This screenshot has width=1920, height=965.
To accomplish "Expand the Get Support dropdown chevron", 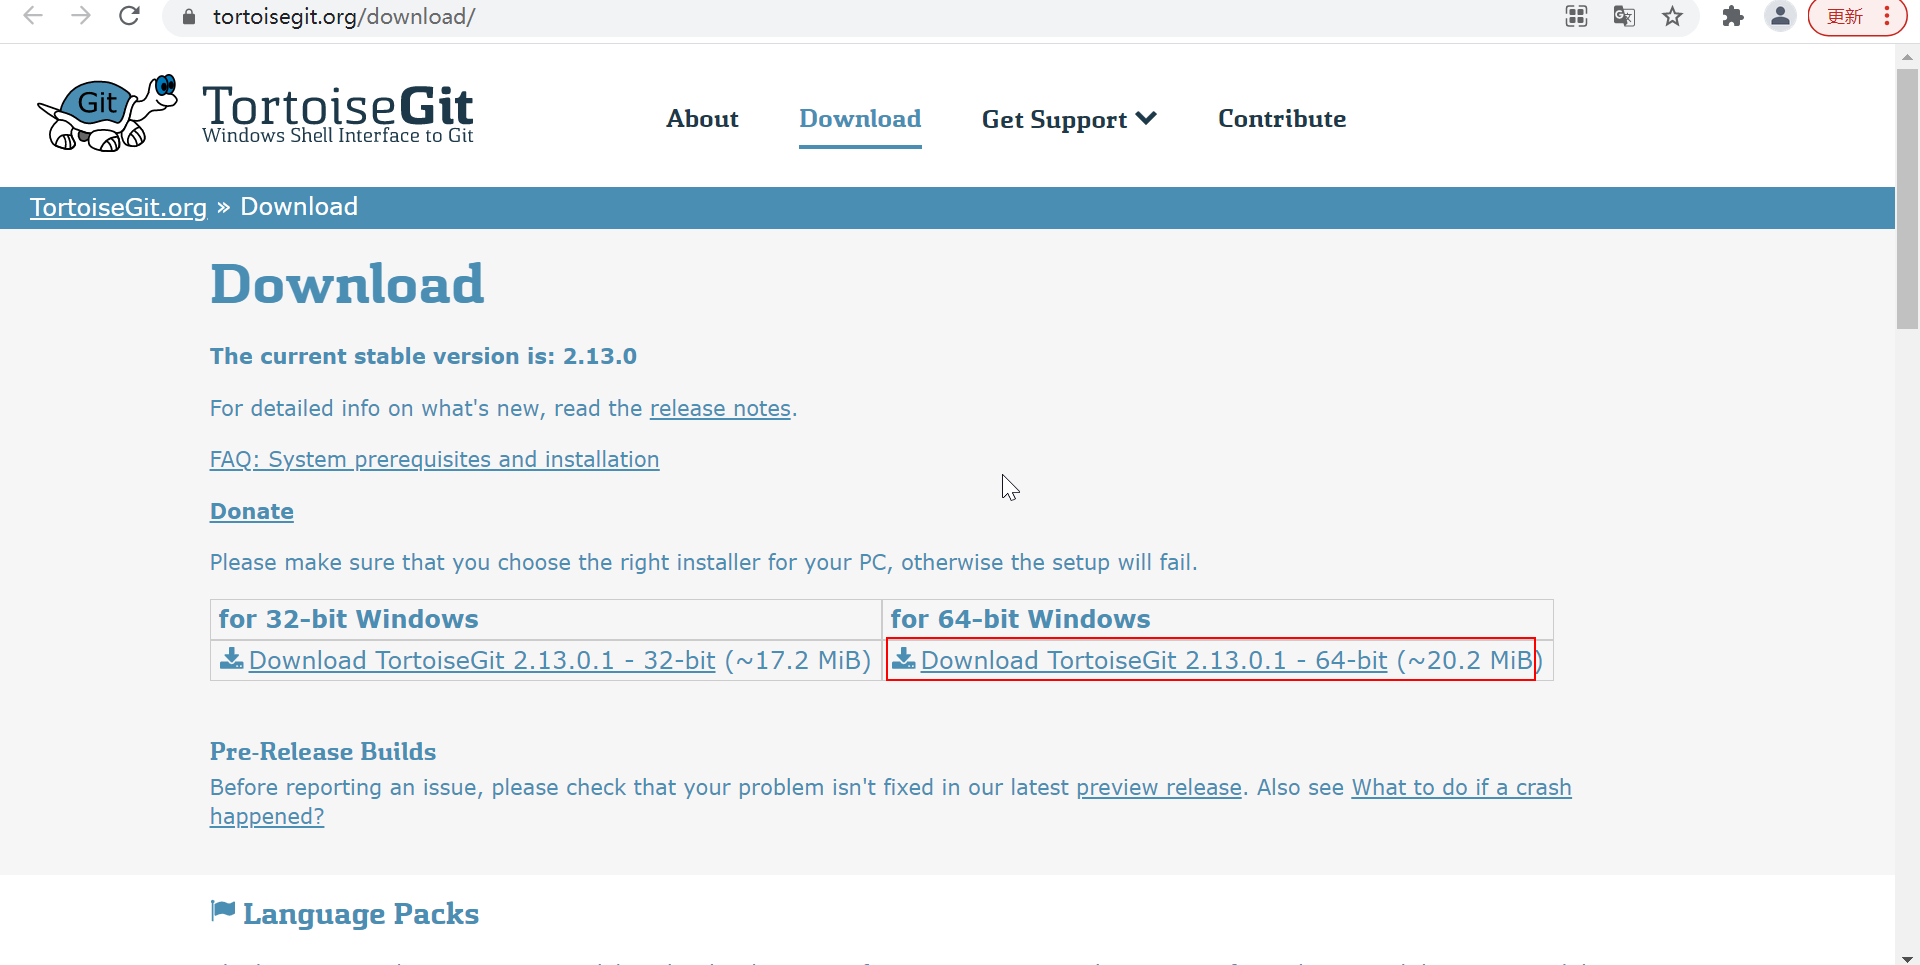I will coord(1147,119).
